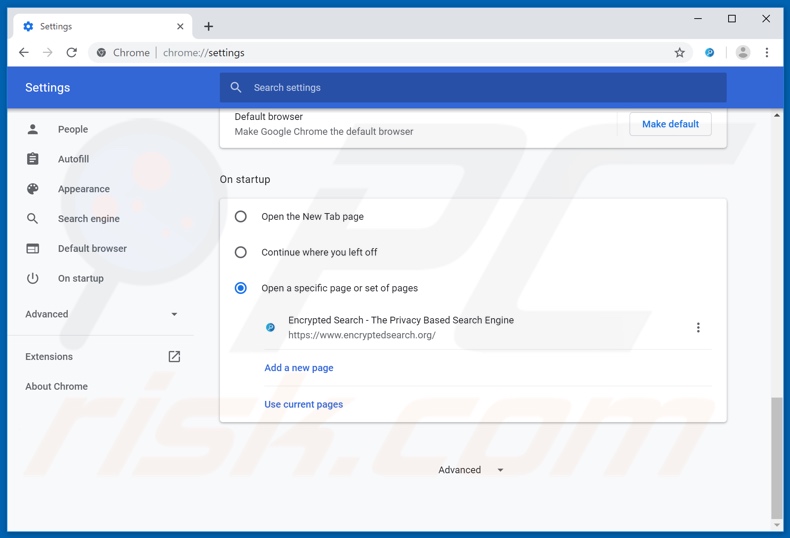Image resolution: width=790 pixels, height=538 pixels.
Task: Open the Autofill settings section
Action: 74,159
